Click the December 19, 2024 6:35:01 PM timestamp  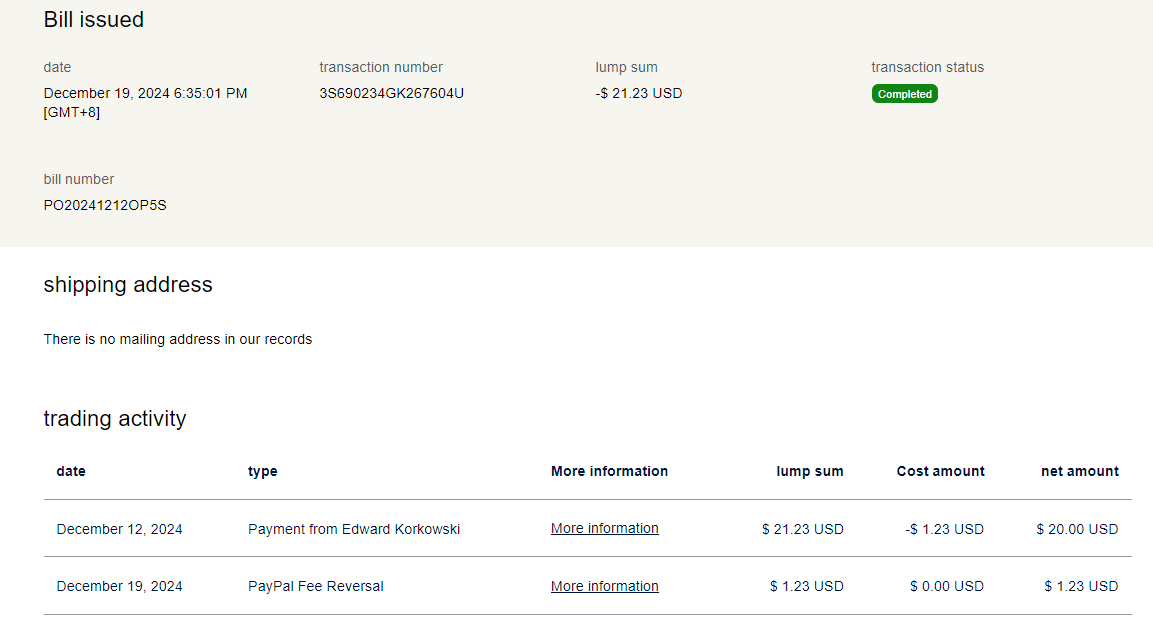145,94
